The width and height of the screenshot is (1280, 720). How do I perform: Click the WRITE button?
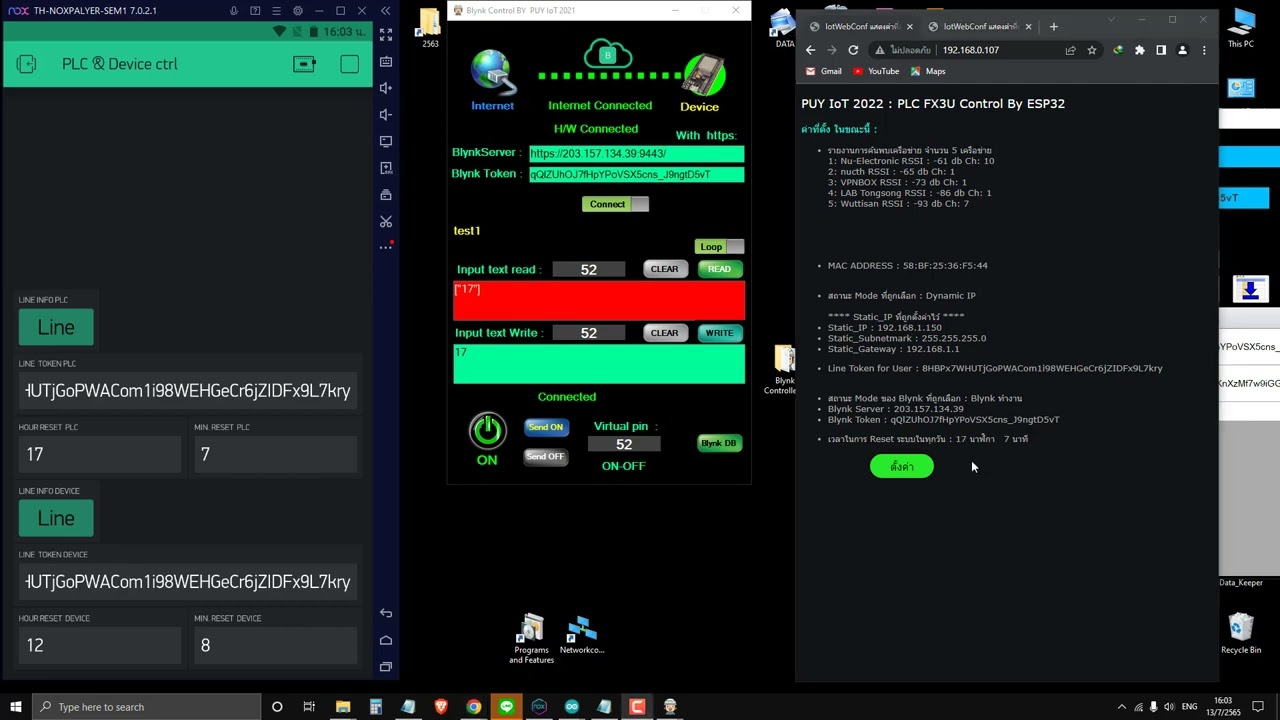719,333
